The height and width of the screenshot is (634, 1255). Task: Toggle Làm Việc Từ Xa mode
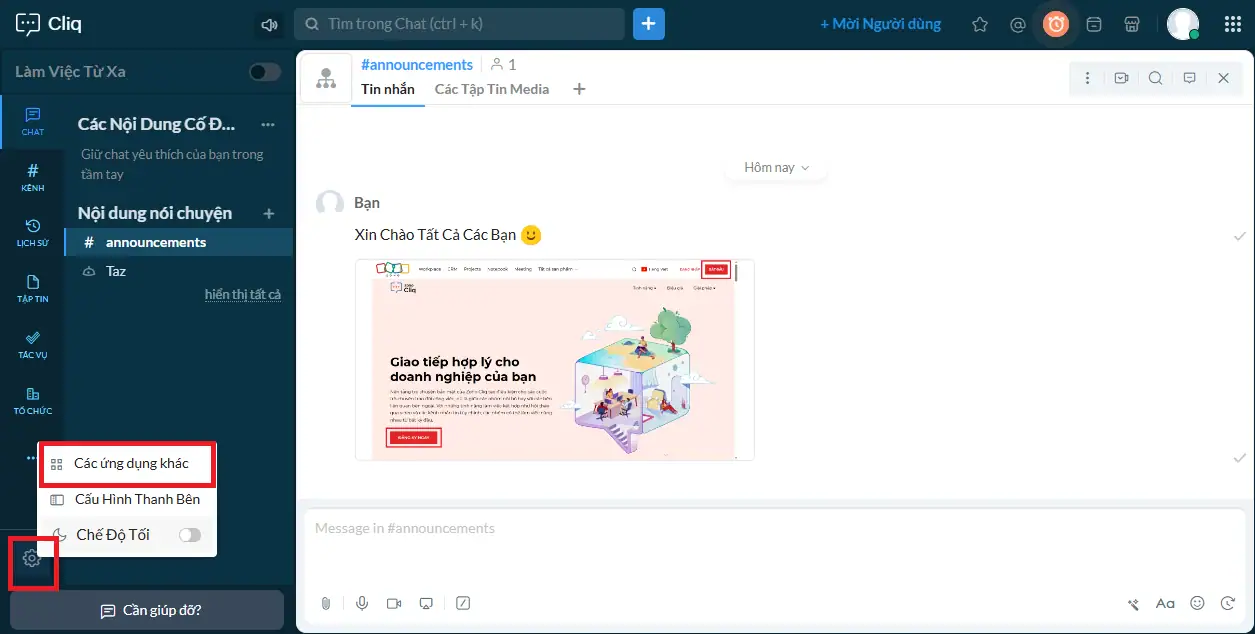coord(263,72)
